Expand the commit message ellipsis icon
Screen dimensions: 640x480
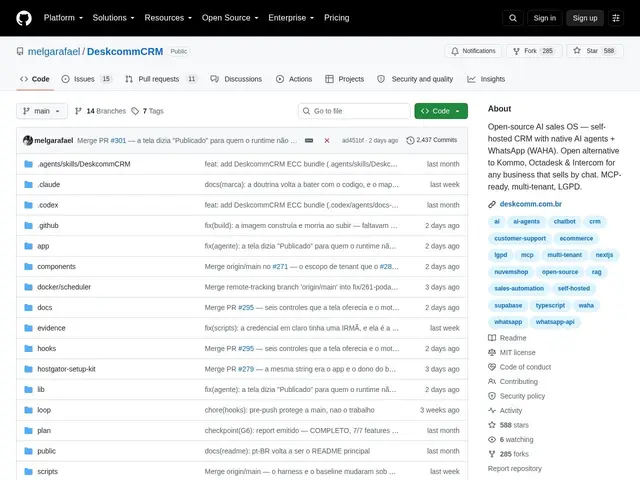(309, 140)
